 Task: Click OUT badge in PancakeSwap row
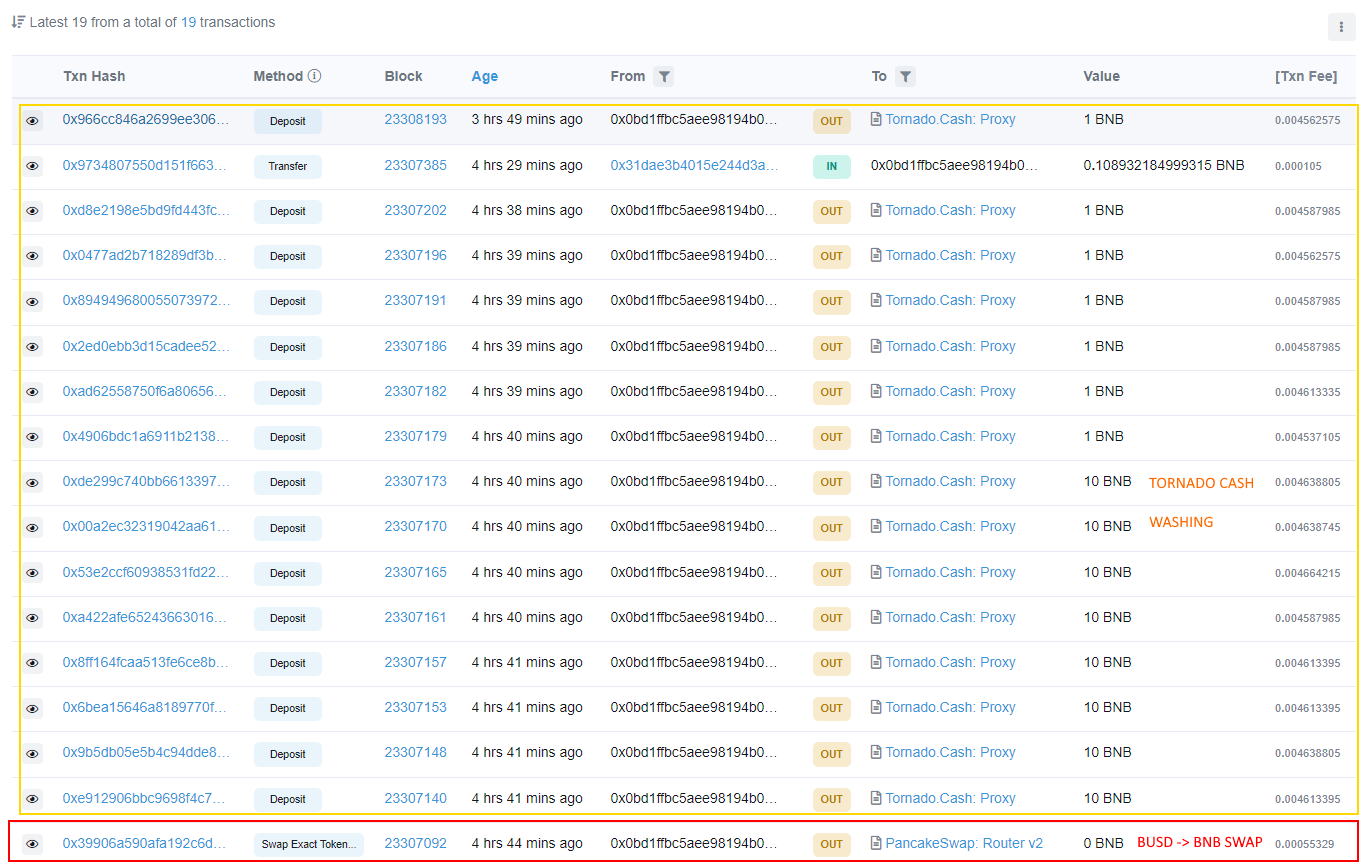[832, 844]
